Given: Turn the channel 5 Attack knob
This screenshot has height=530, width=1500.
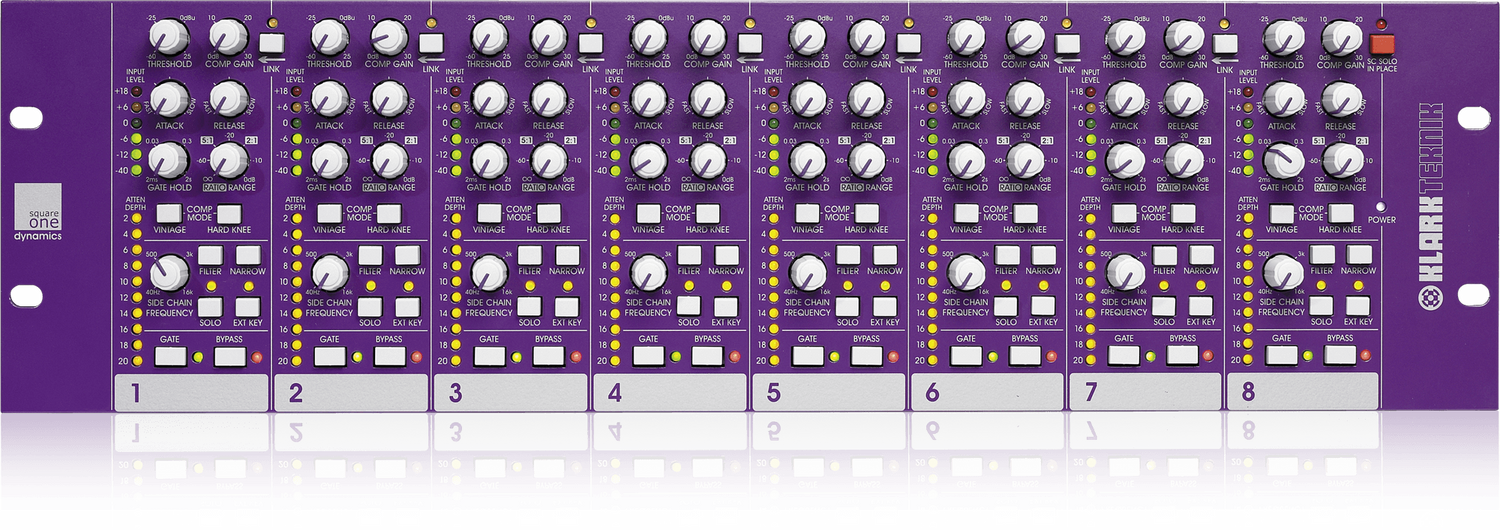Looking at the screenshot, I should (807, 99).
